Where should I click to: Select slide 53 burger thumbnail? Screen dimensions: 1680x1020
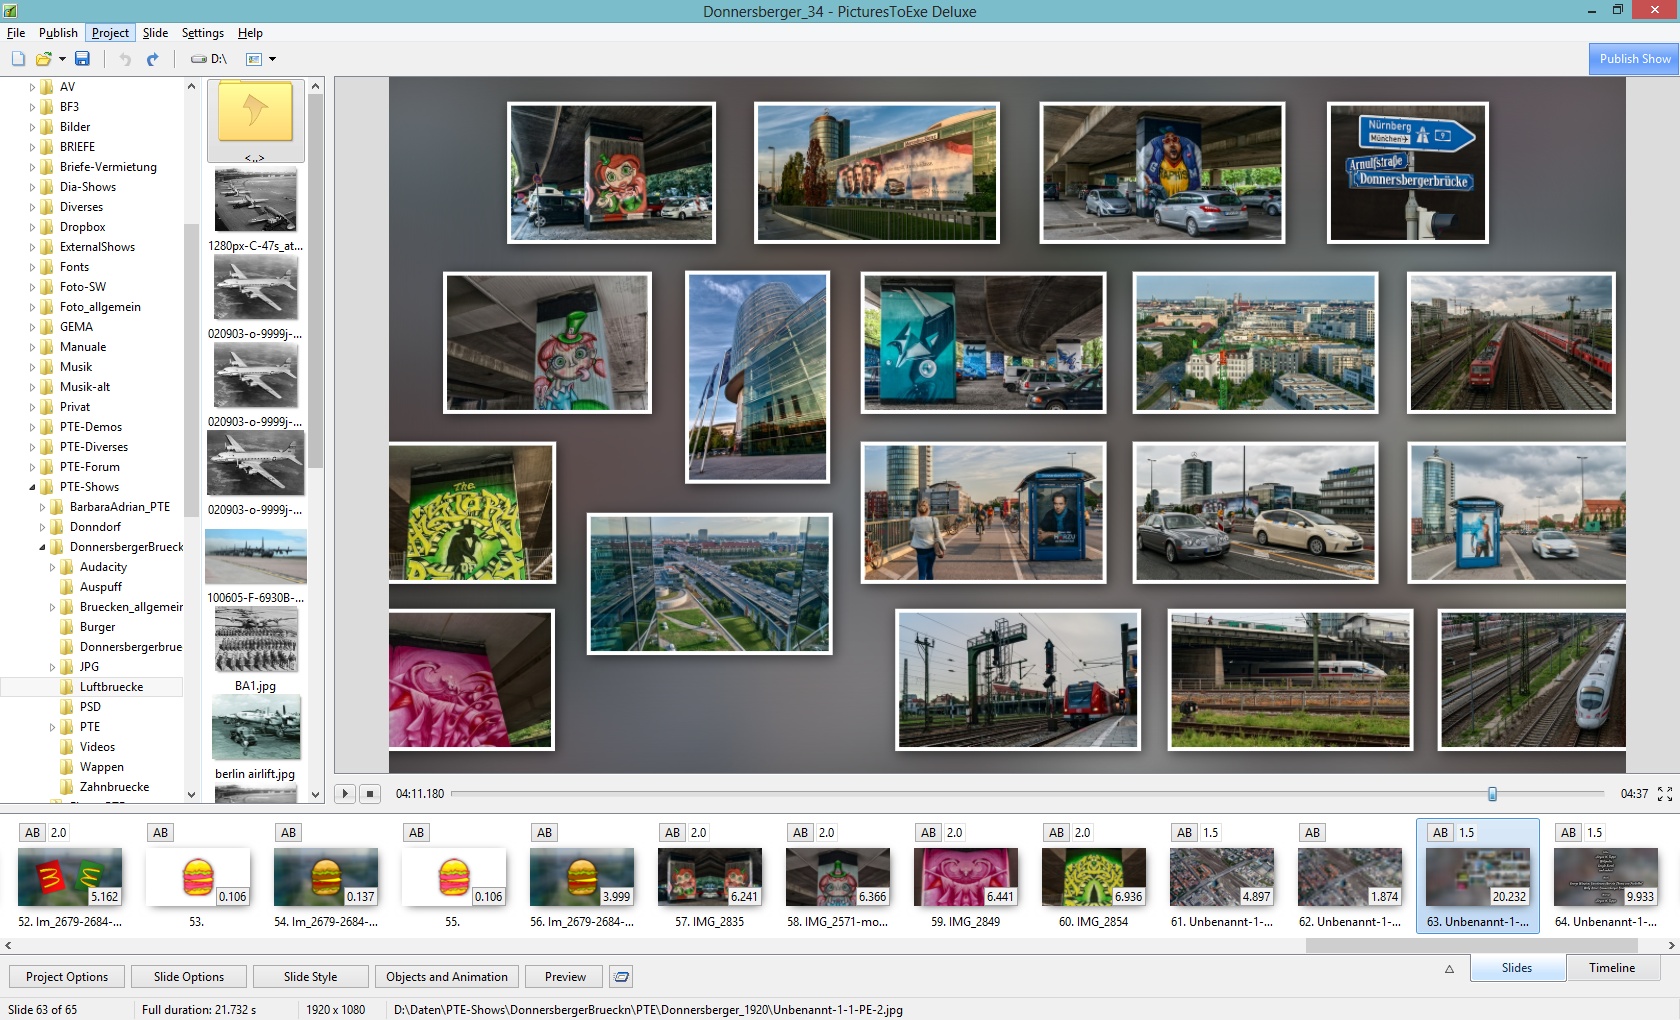pyautogui.click(x=198, y=877)
